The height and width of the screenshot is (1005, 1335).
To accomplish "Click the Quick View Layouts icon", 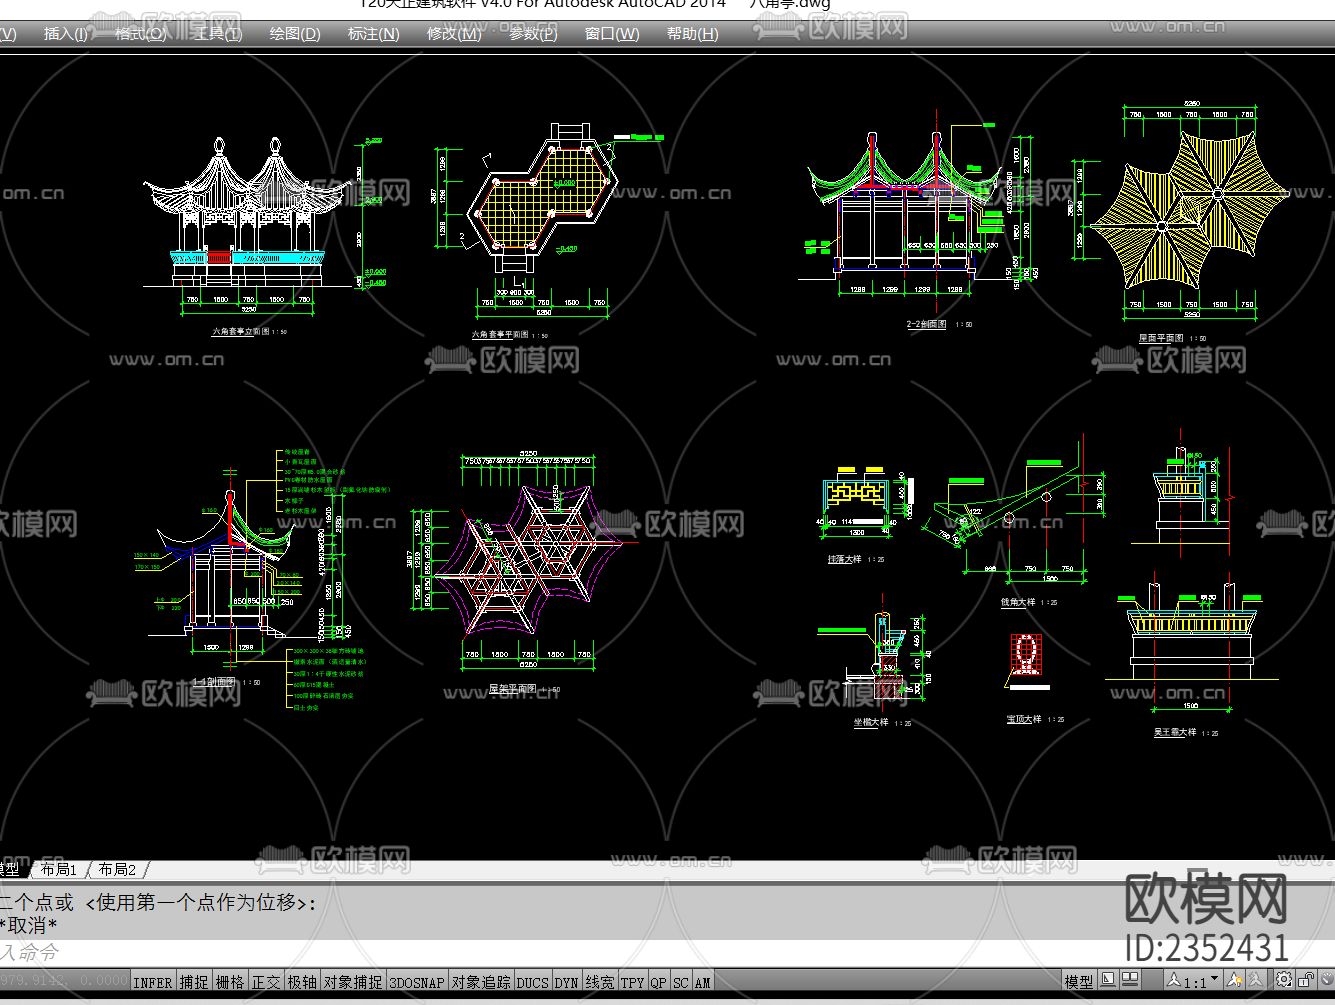I will 1108,980.
